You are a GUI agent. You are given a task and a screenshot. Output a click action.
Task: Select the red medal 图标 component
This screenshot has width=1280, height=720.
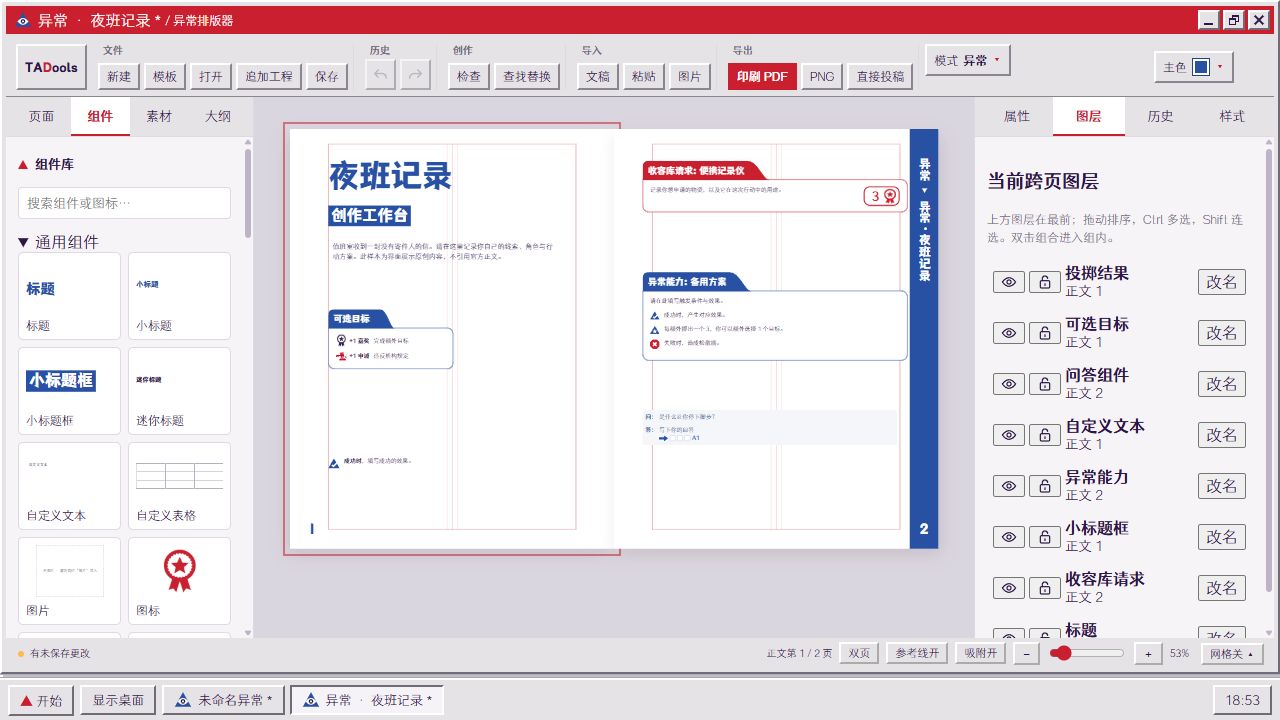pyautogui.click(x=179, y=582)
